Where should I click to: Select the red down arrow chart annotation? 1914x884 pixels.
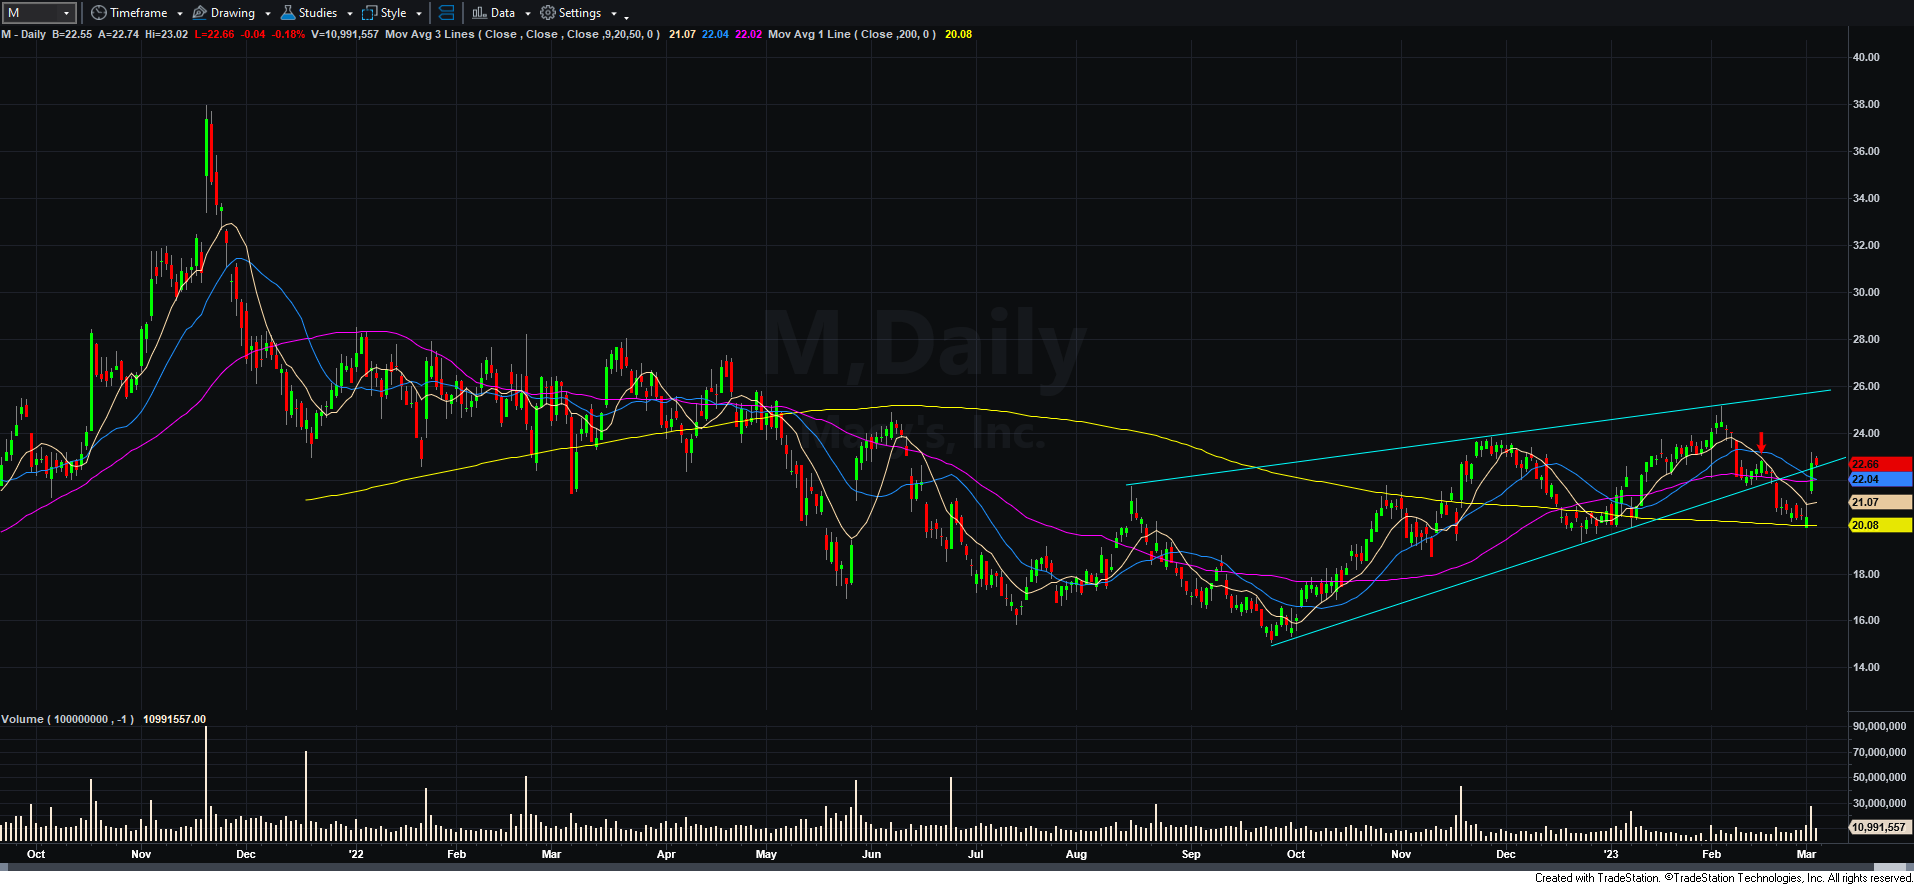click(1761, 441)
